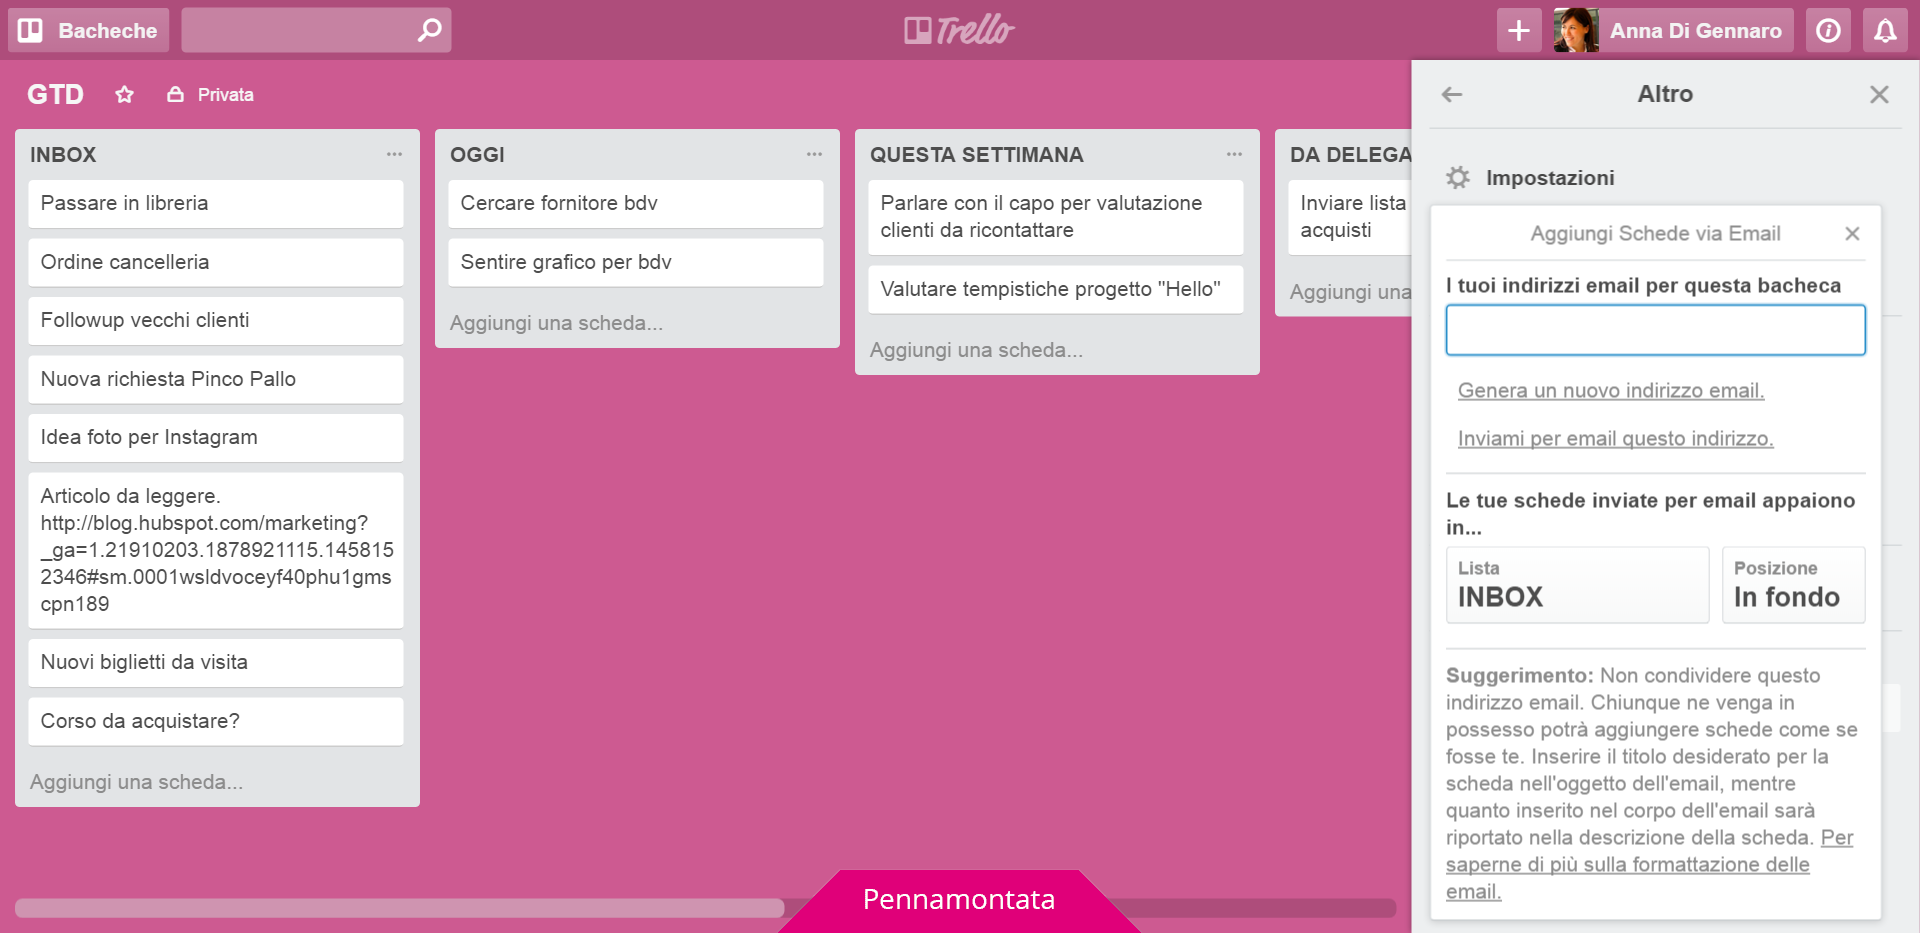Focus the email address input field
The height and width of the screenshot is (933, 1920).
click(x=1654, y=330)
